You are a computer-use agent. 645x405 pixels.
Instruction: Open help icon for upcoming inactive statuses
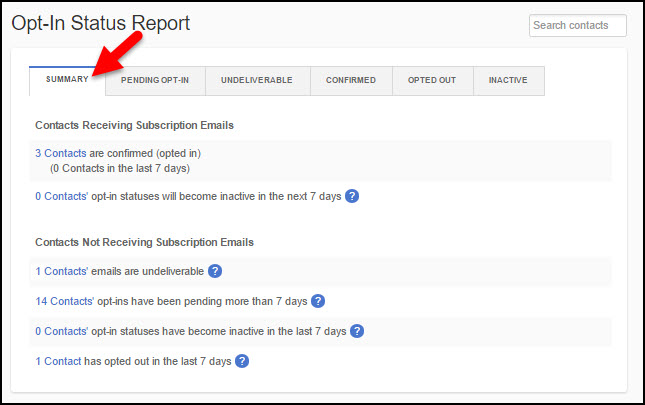pyautogui.click(x=352, y=196)
